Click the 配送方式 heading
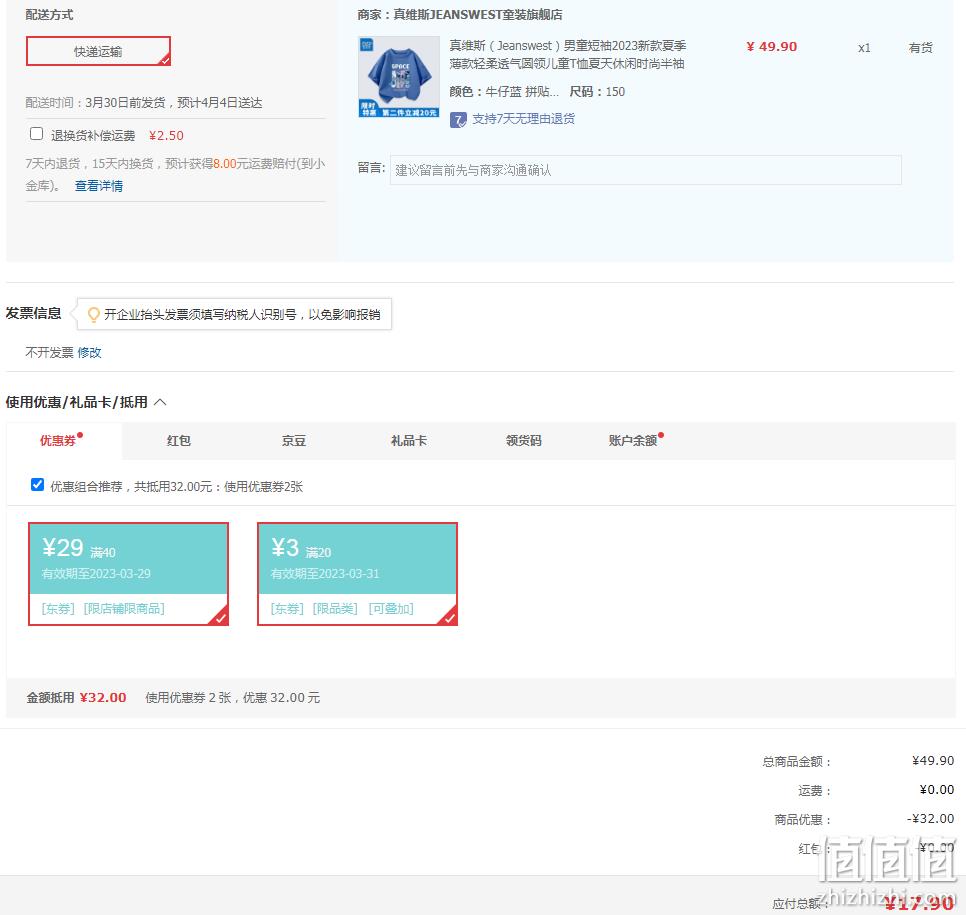This screenshot has height=915, width=966. (49, 14)
